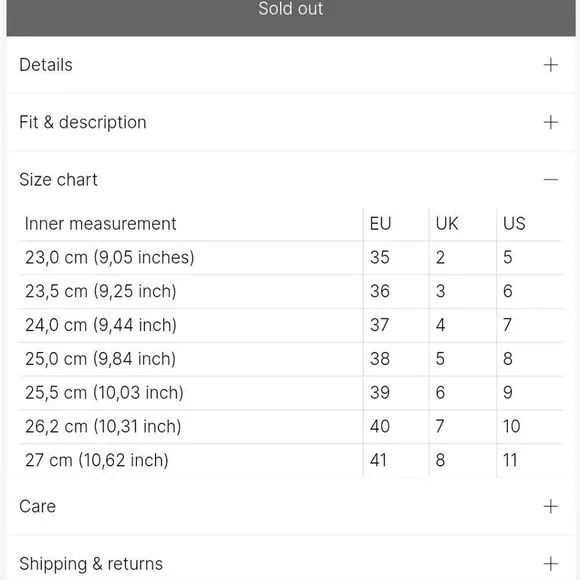Click the Sold out button
Screen dimensions: 580x580
click(291, 15)
